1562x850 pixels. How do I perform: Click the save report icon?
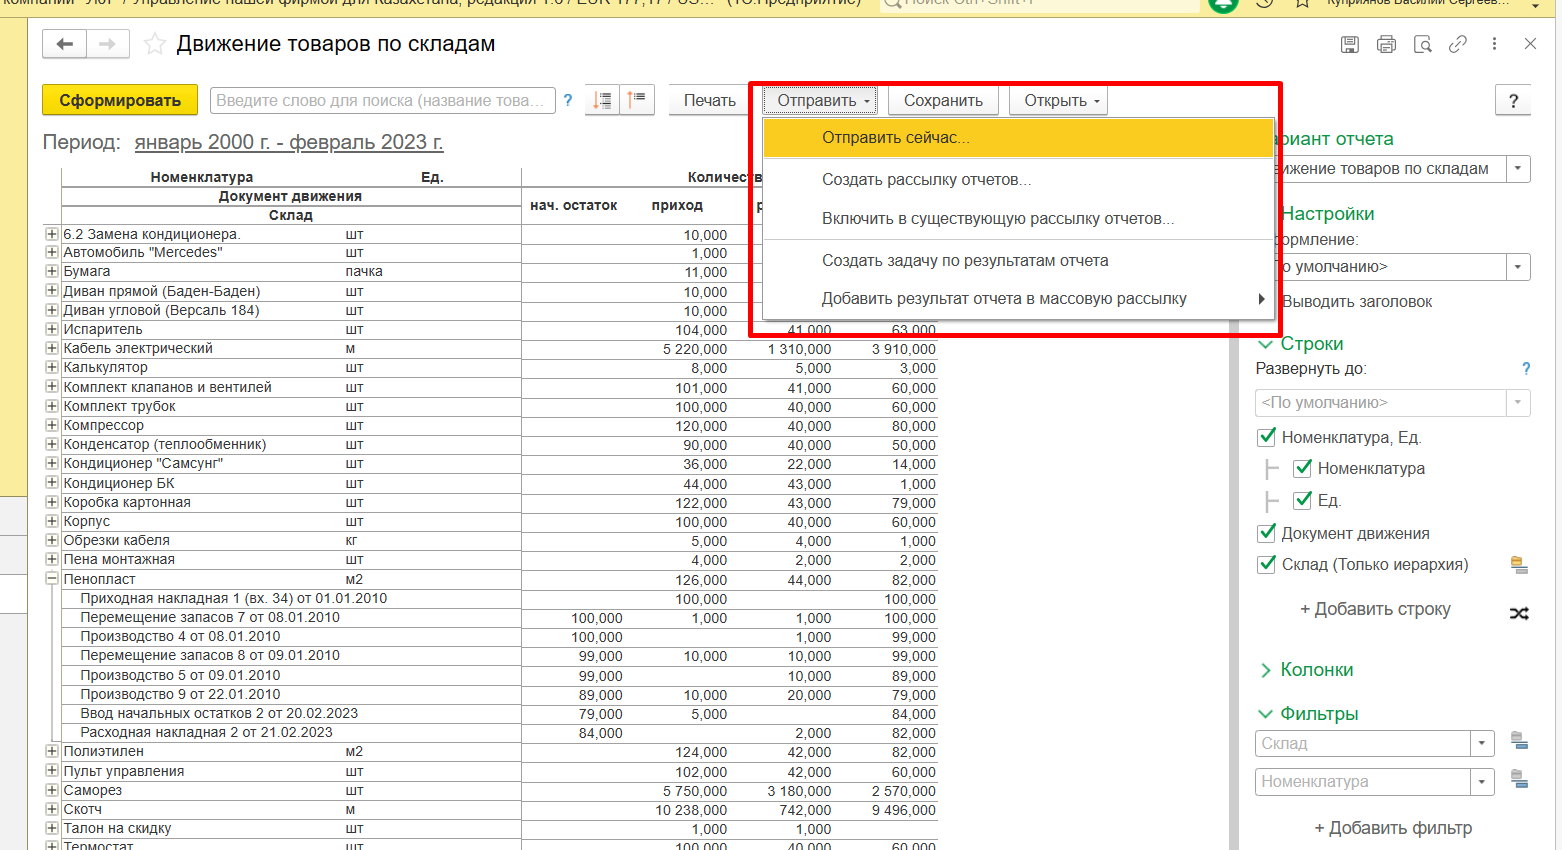[1349, 44]
